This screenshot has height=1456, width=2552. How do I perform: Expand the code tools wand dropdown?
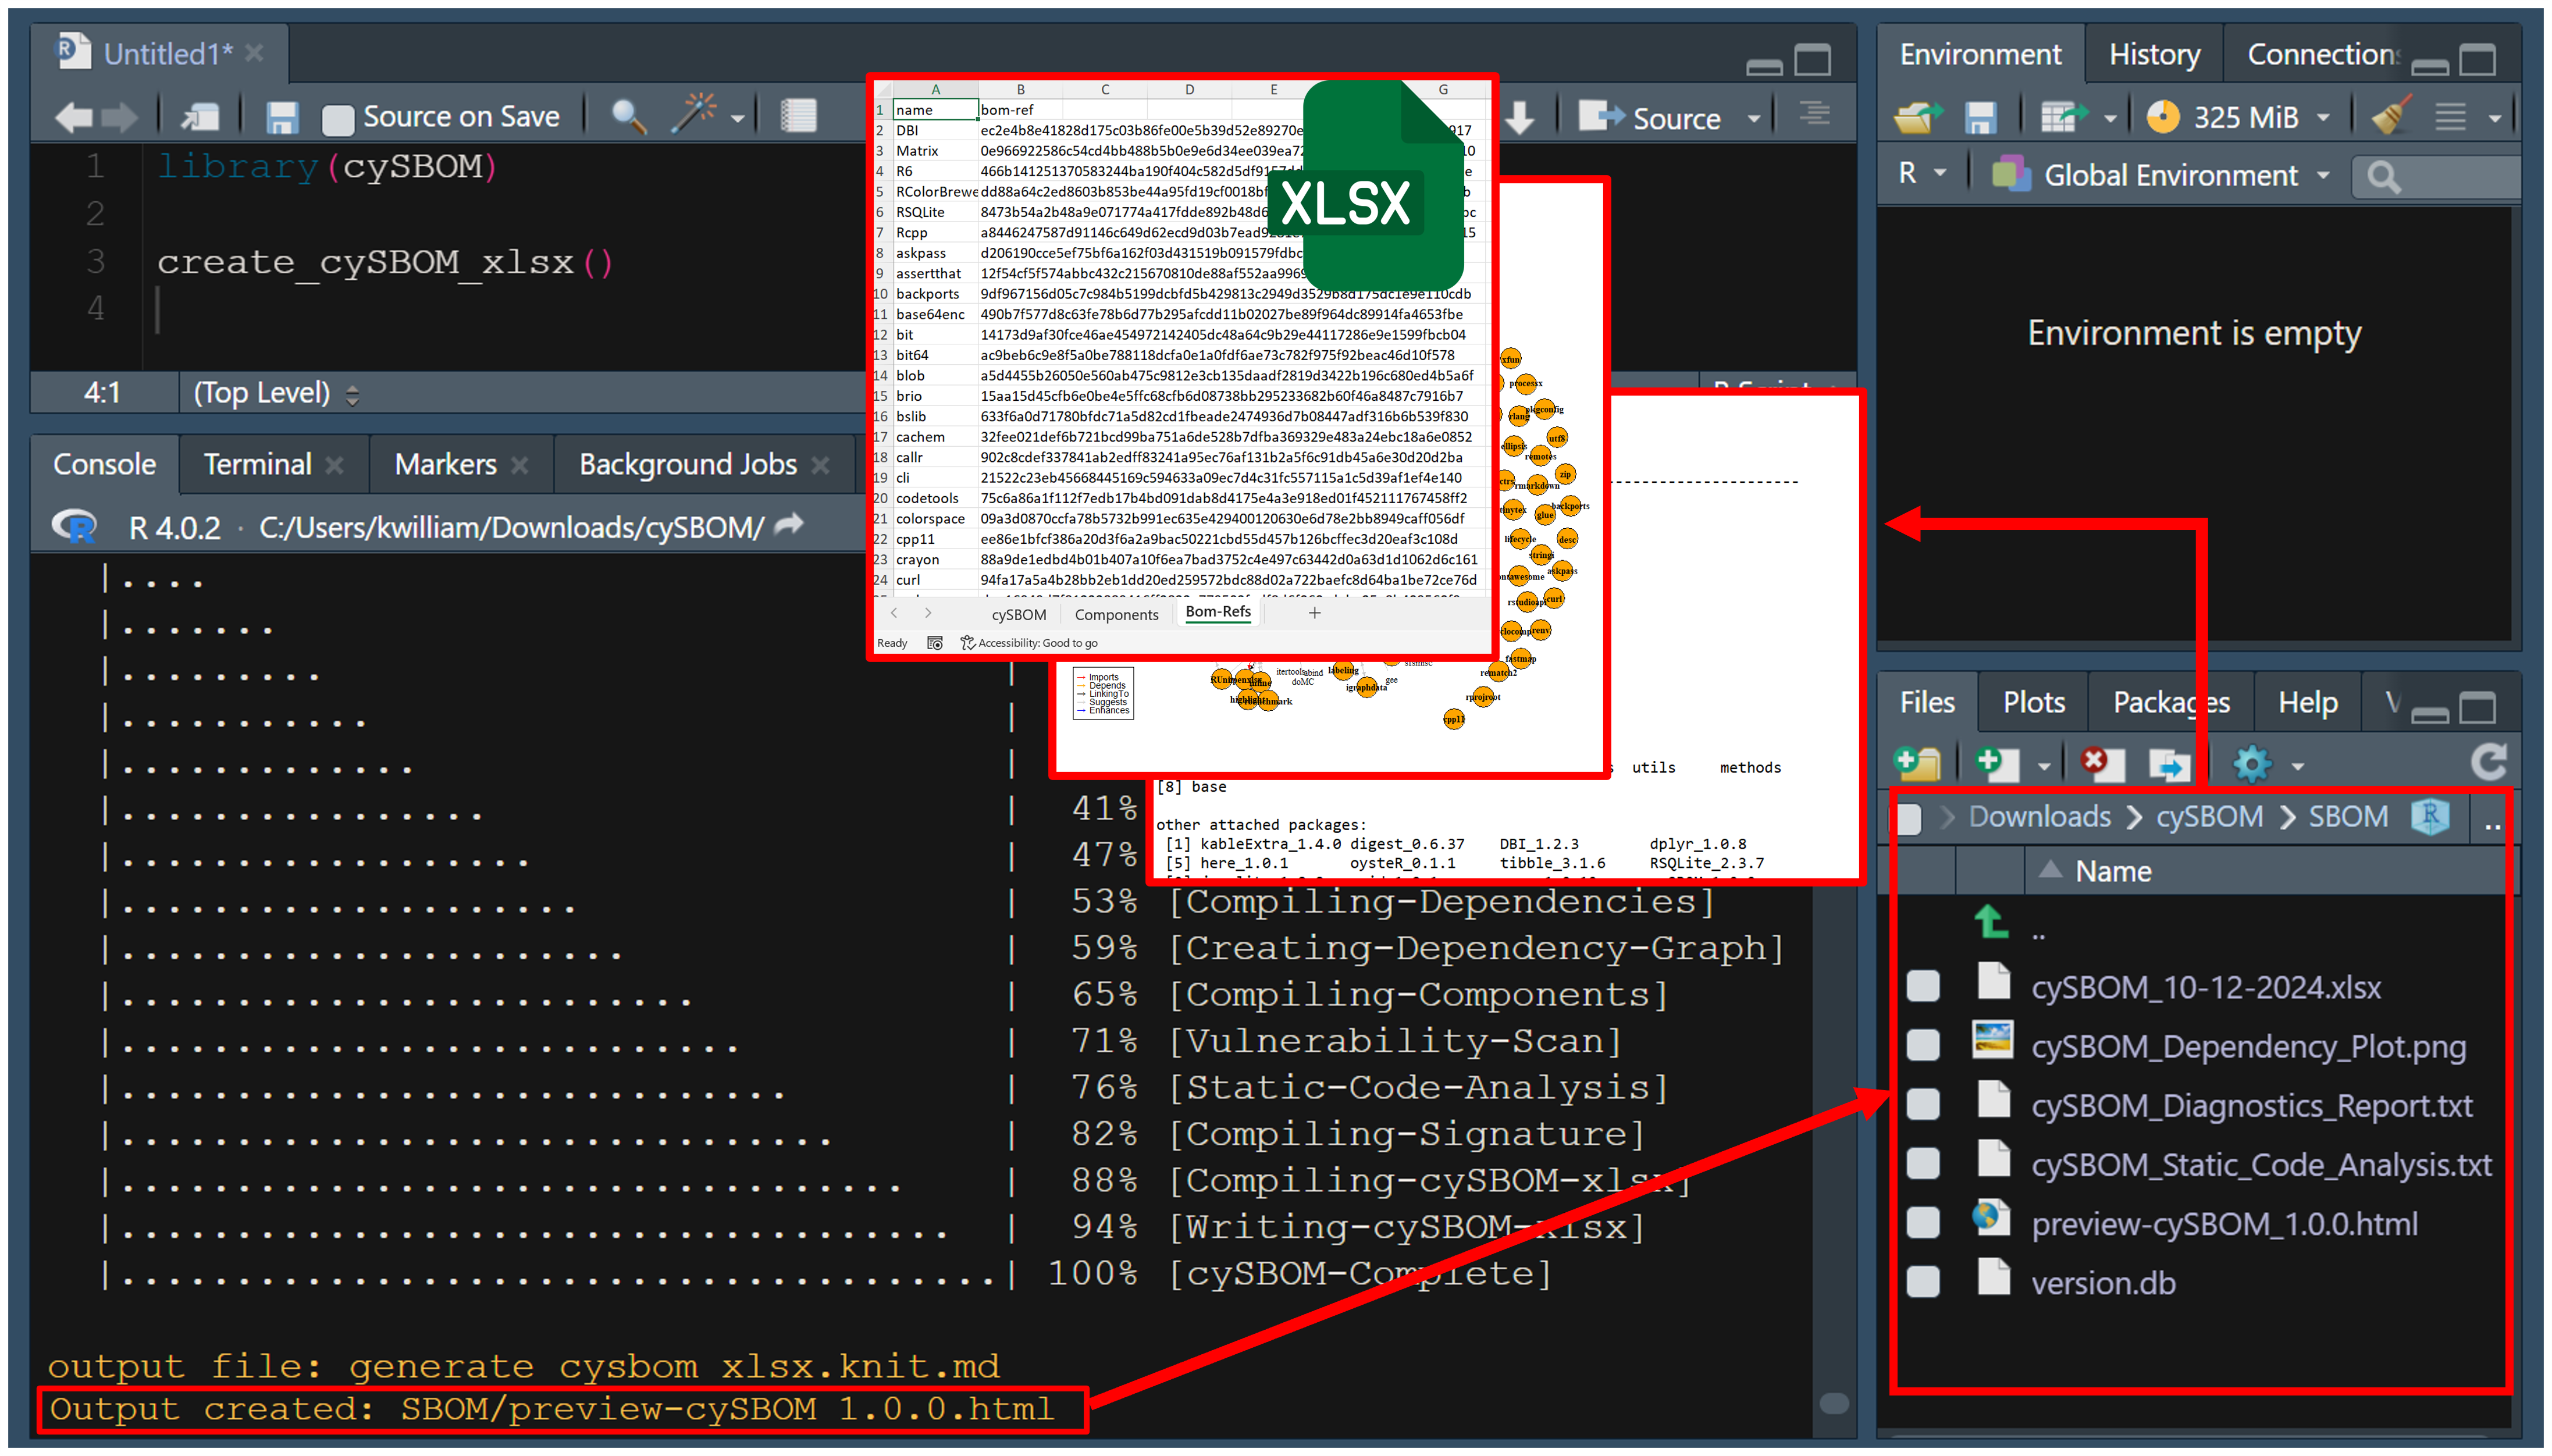point(737,119)
